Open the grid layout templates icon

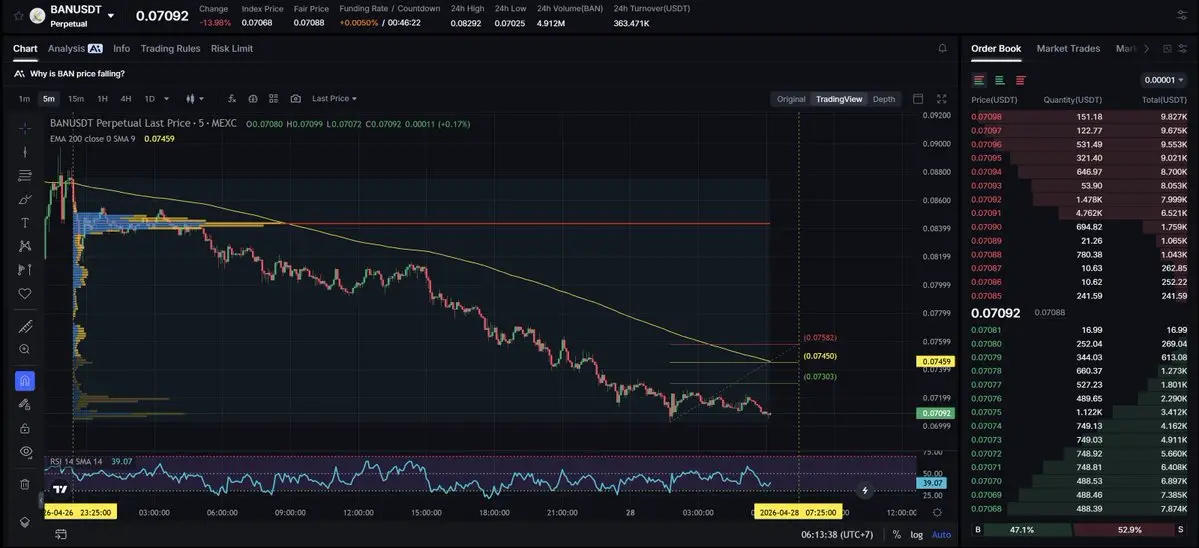[x=273, y=99]
